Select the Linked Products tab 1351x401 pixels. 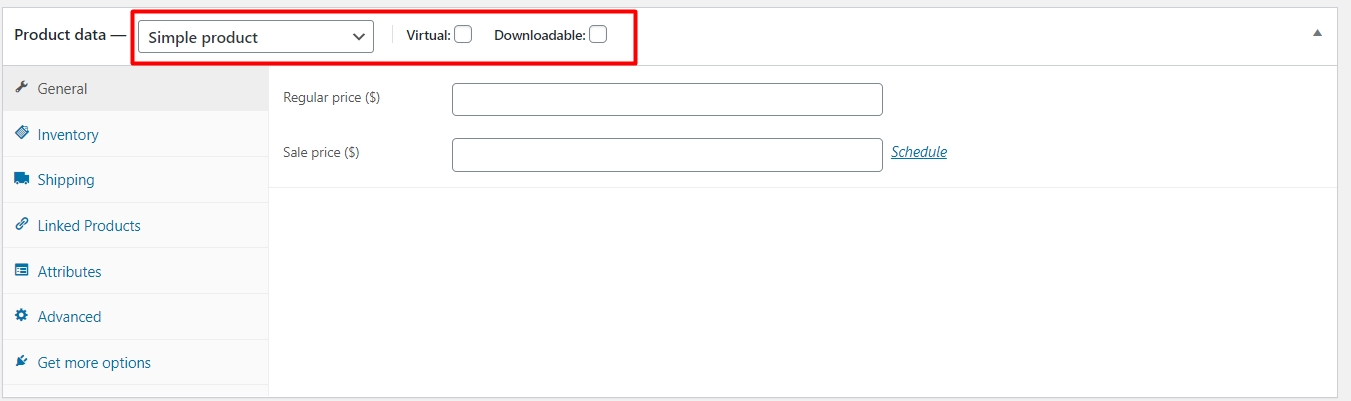coord(135,225)
